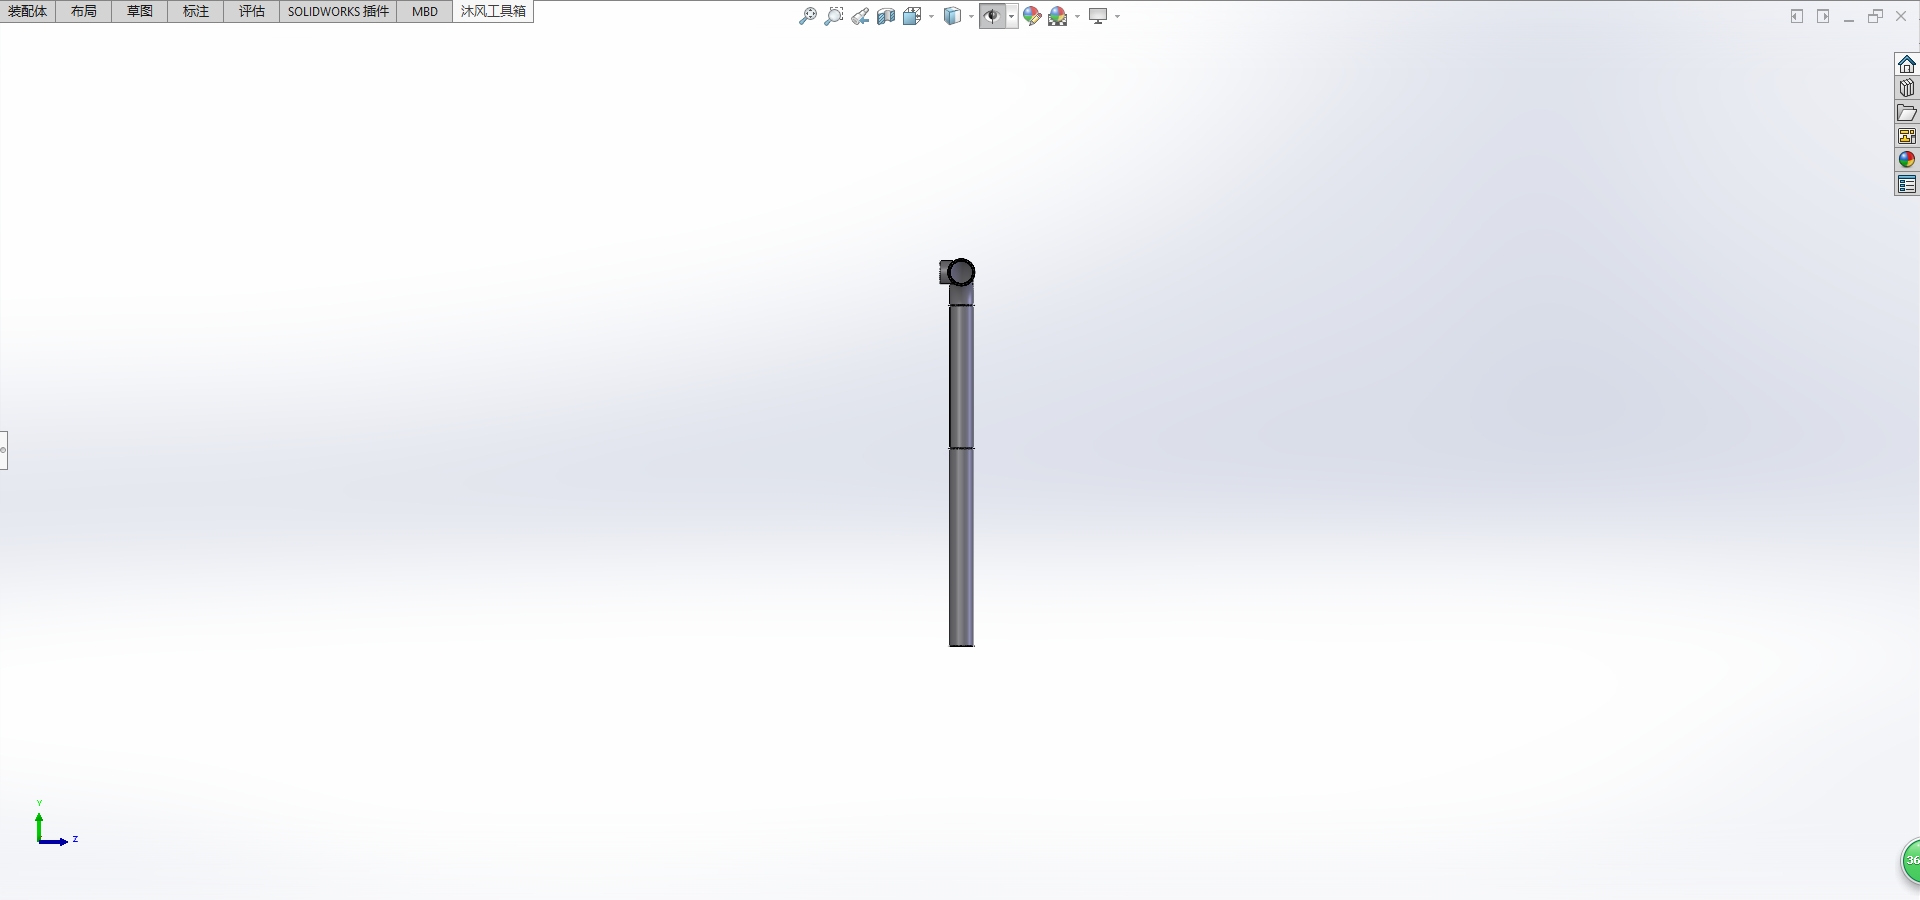Expand the hidden left-side panel handle
This screenshot has height=900, width=1920.
pyautogui.click(x=3, y=450)
